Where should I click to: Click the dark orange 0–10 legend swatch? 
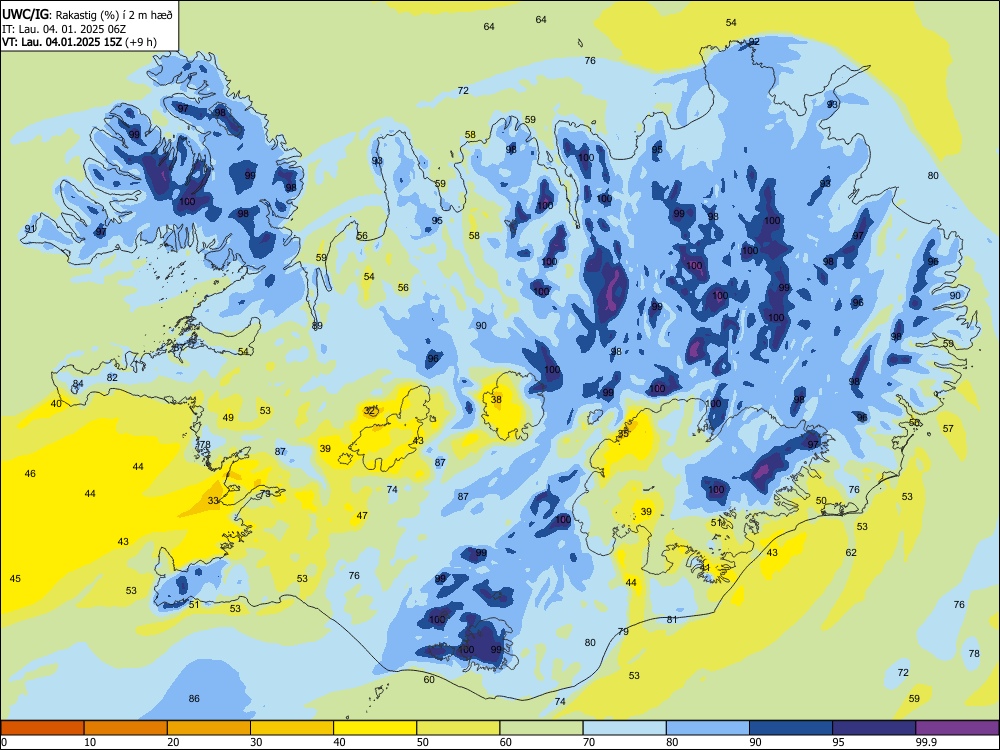tap(42, 728)
